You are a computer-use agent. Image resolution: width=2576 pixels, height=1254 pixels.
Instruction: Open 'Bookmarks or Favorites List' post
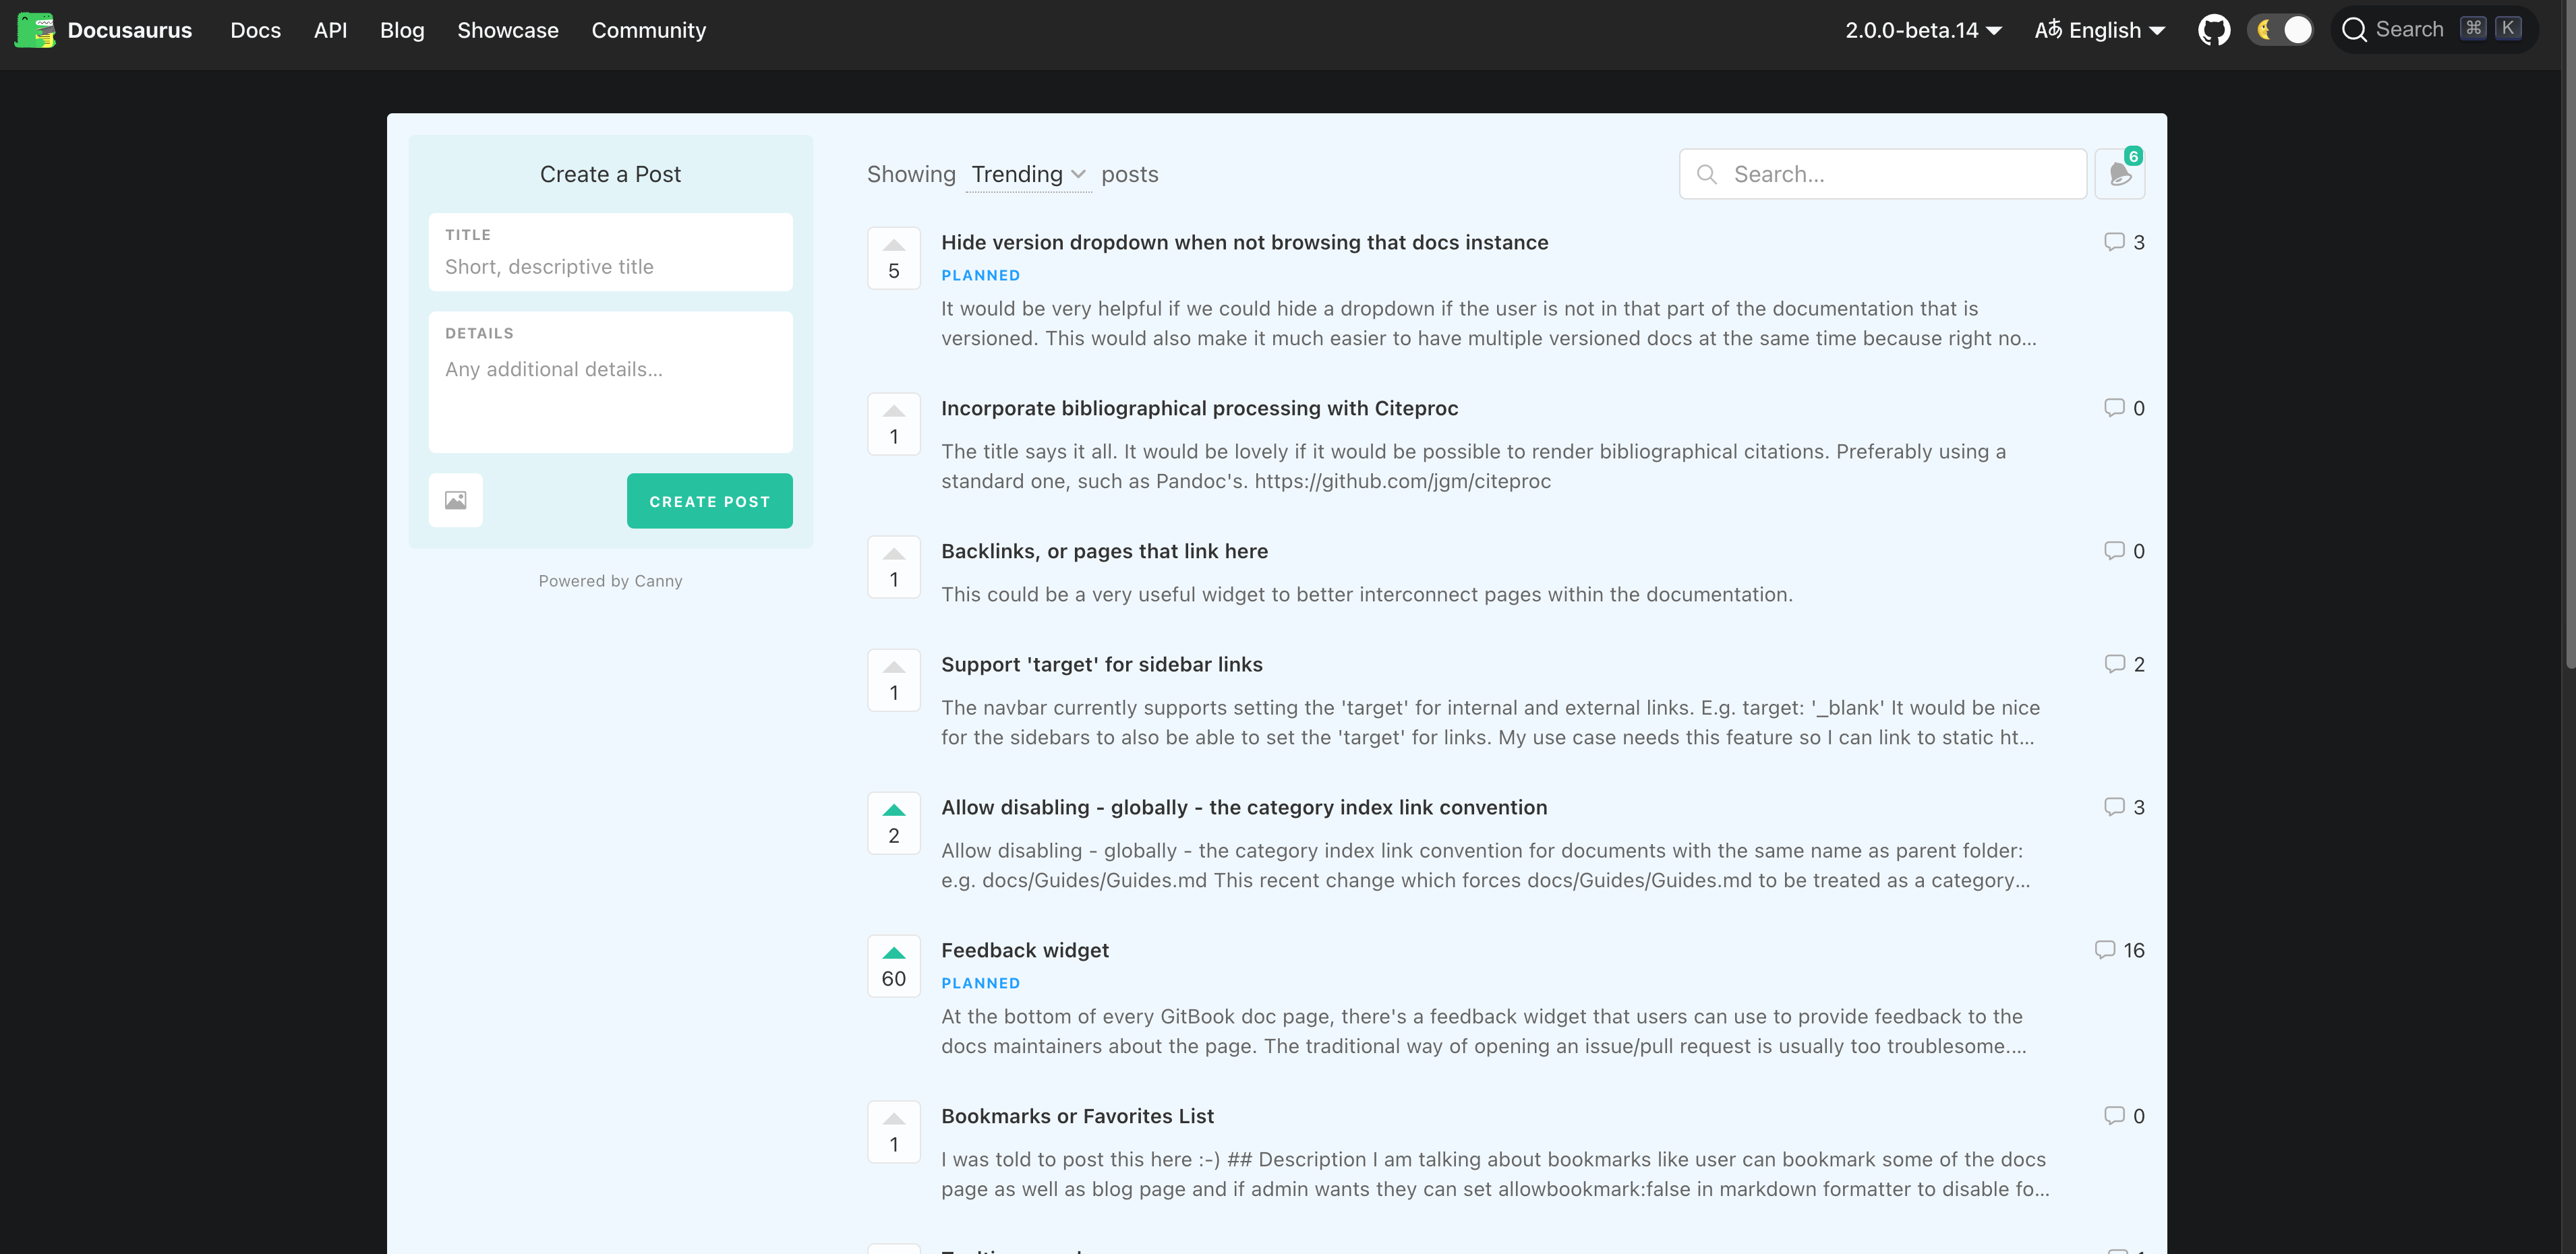[x=1078, y=1116]
